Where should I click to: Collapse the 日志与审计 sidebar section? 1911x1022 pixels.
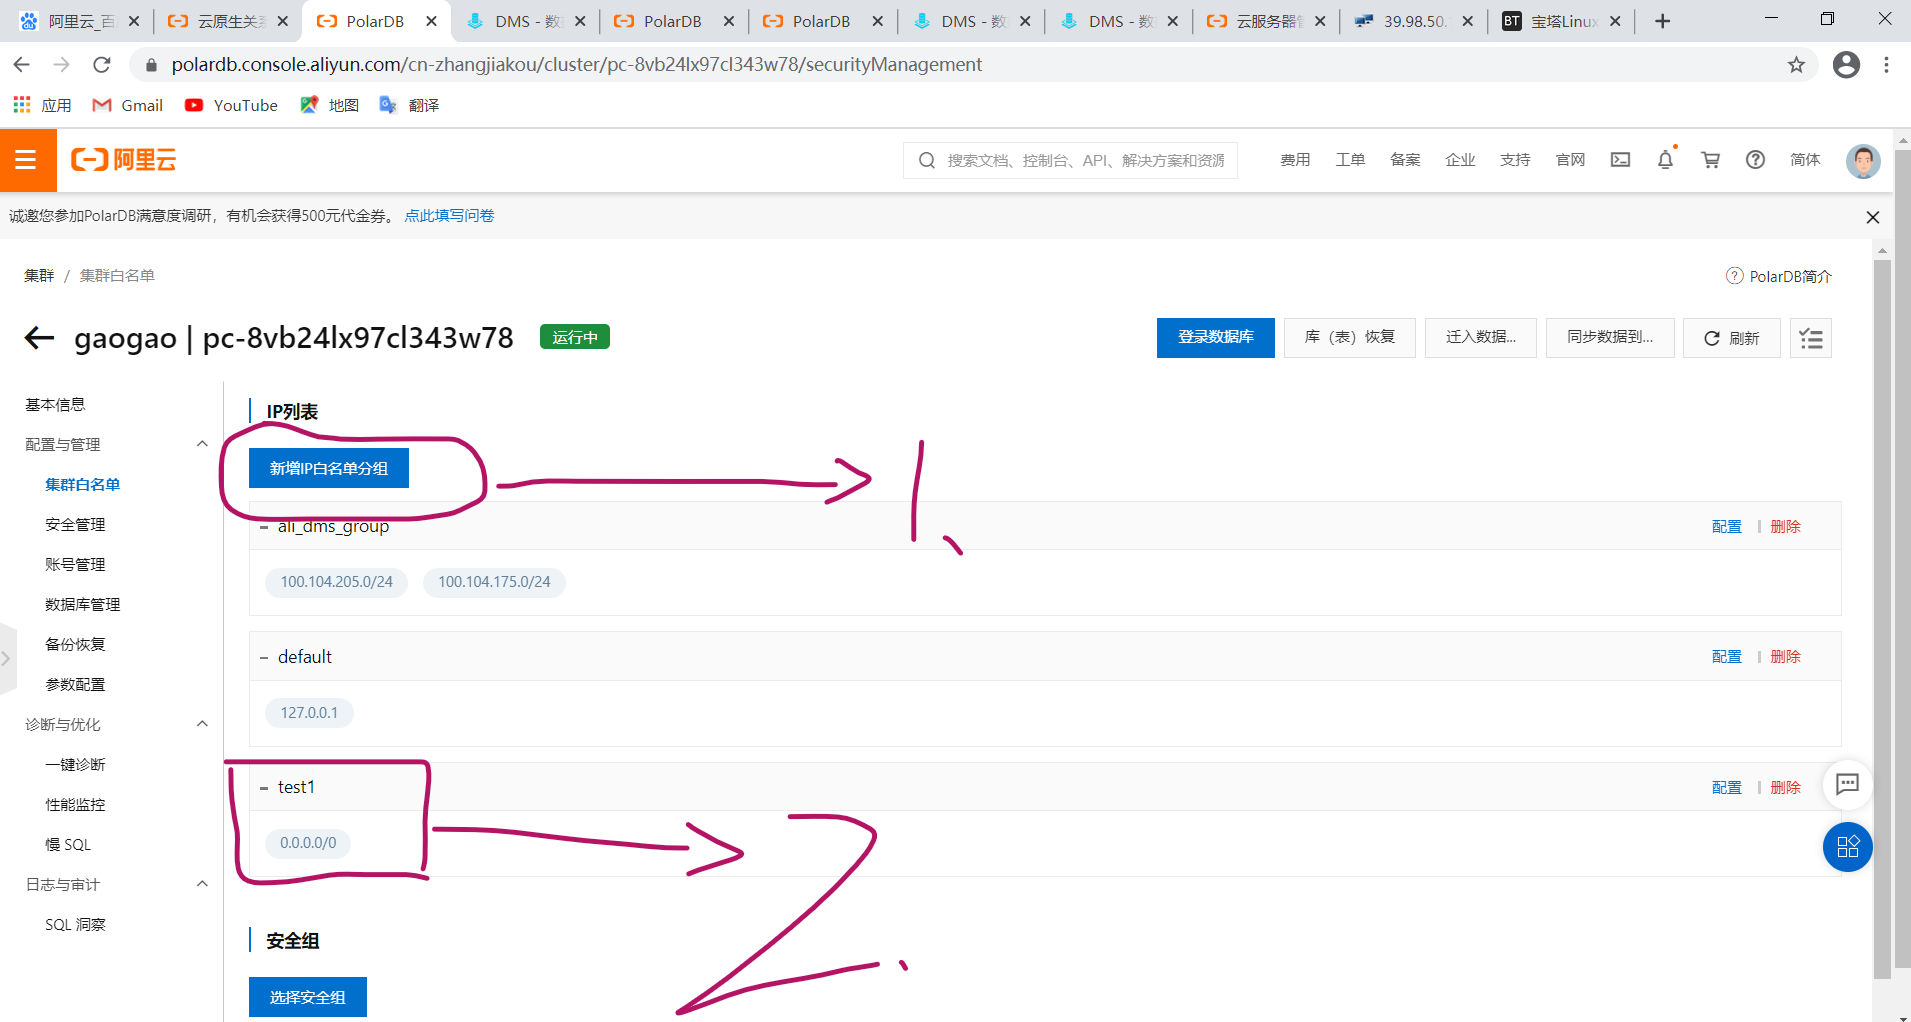[202, 884]
